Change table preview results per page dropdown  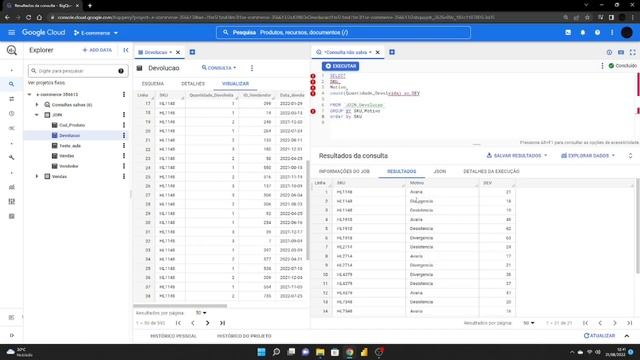click(x=201, y=313)
